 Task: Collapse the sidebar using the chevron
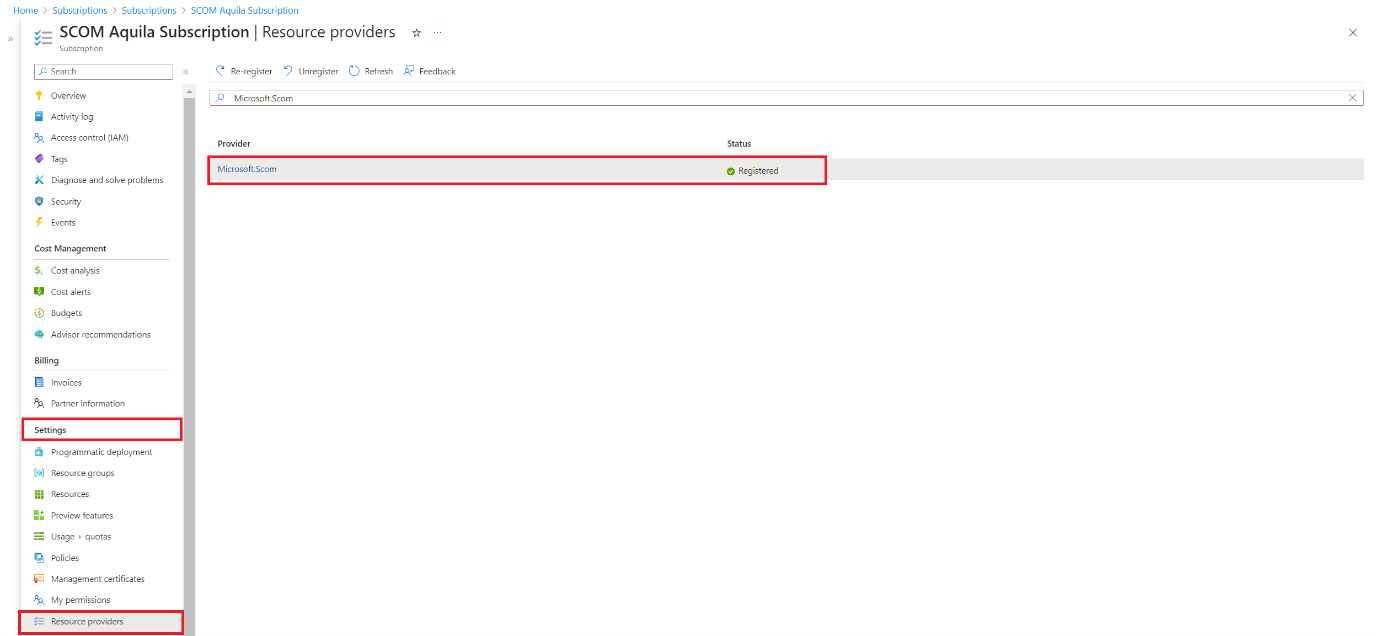[186, 71]
